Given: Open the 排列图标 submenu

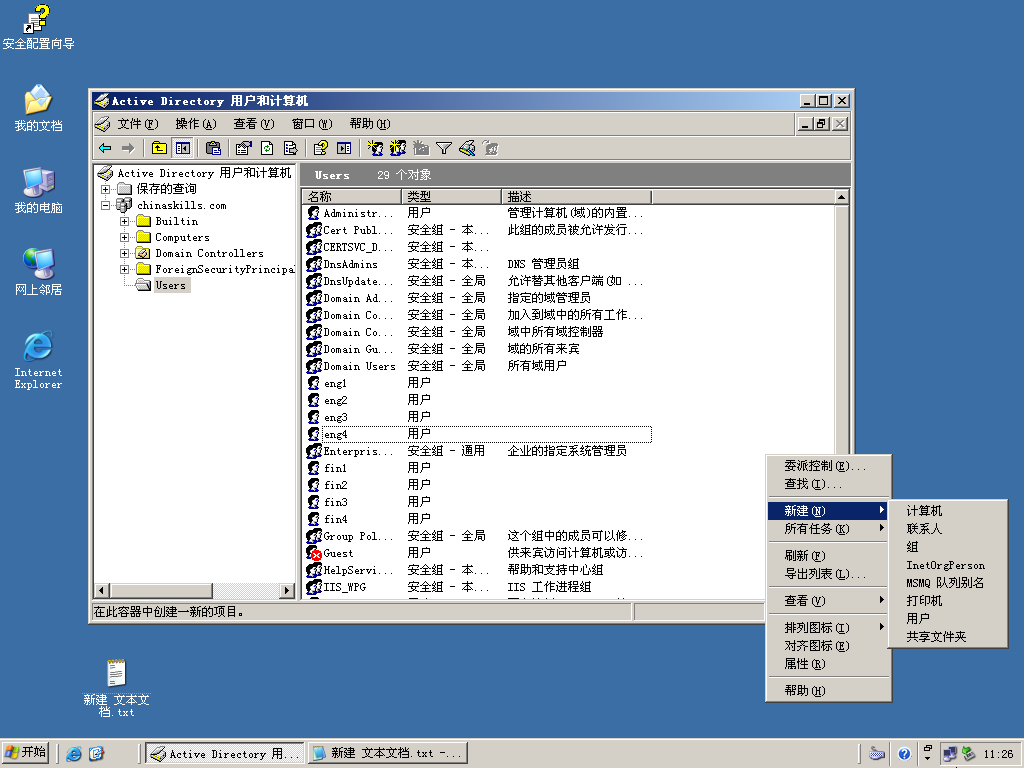Looking at the screenshot, I should [827, 628].
